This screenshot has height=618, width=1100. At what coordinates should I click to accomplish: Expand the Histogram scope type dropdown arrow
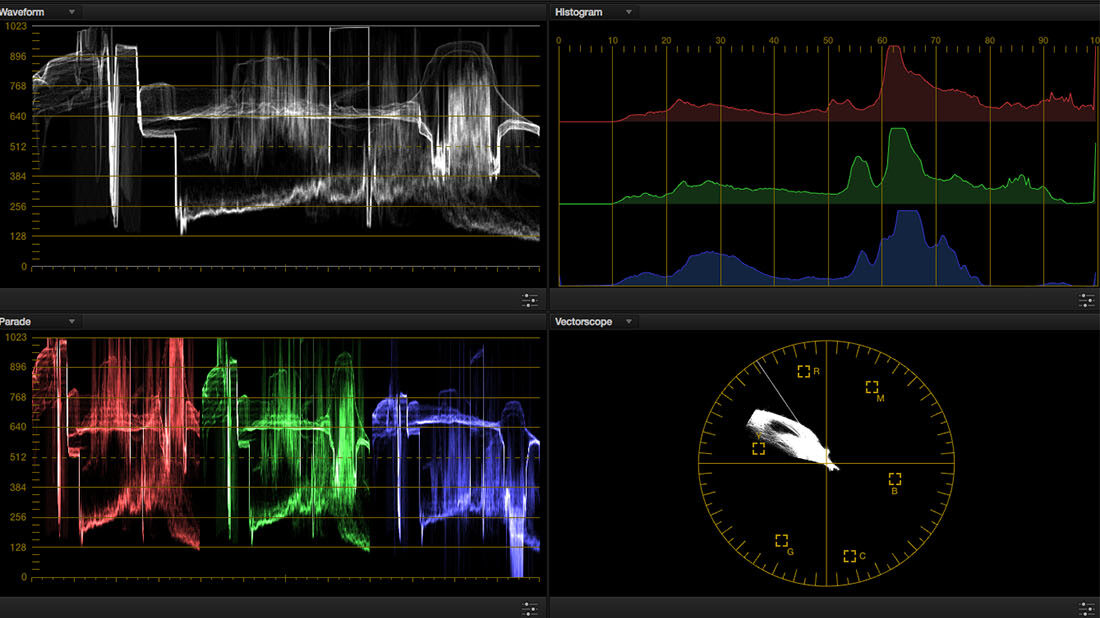click(628, 12)
